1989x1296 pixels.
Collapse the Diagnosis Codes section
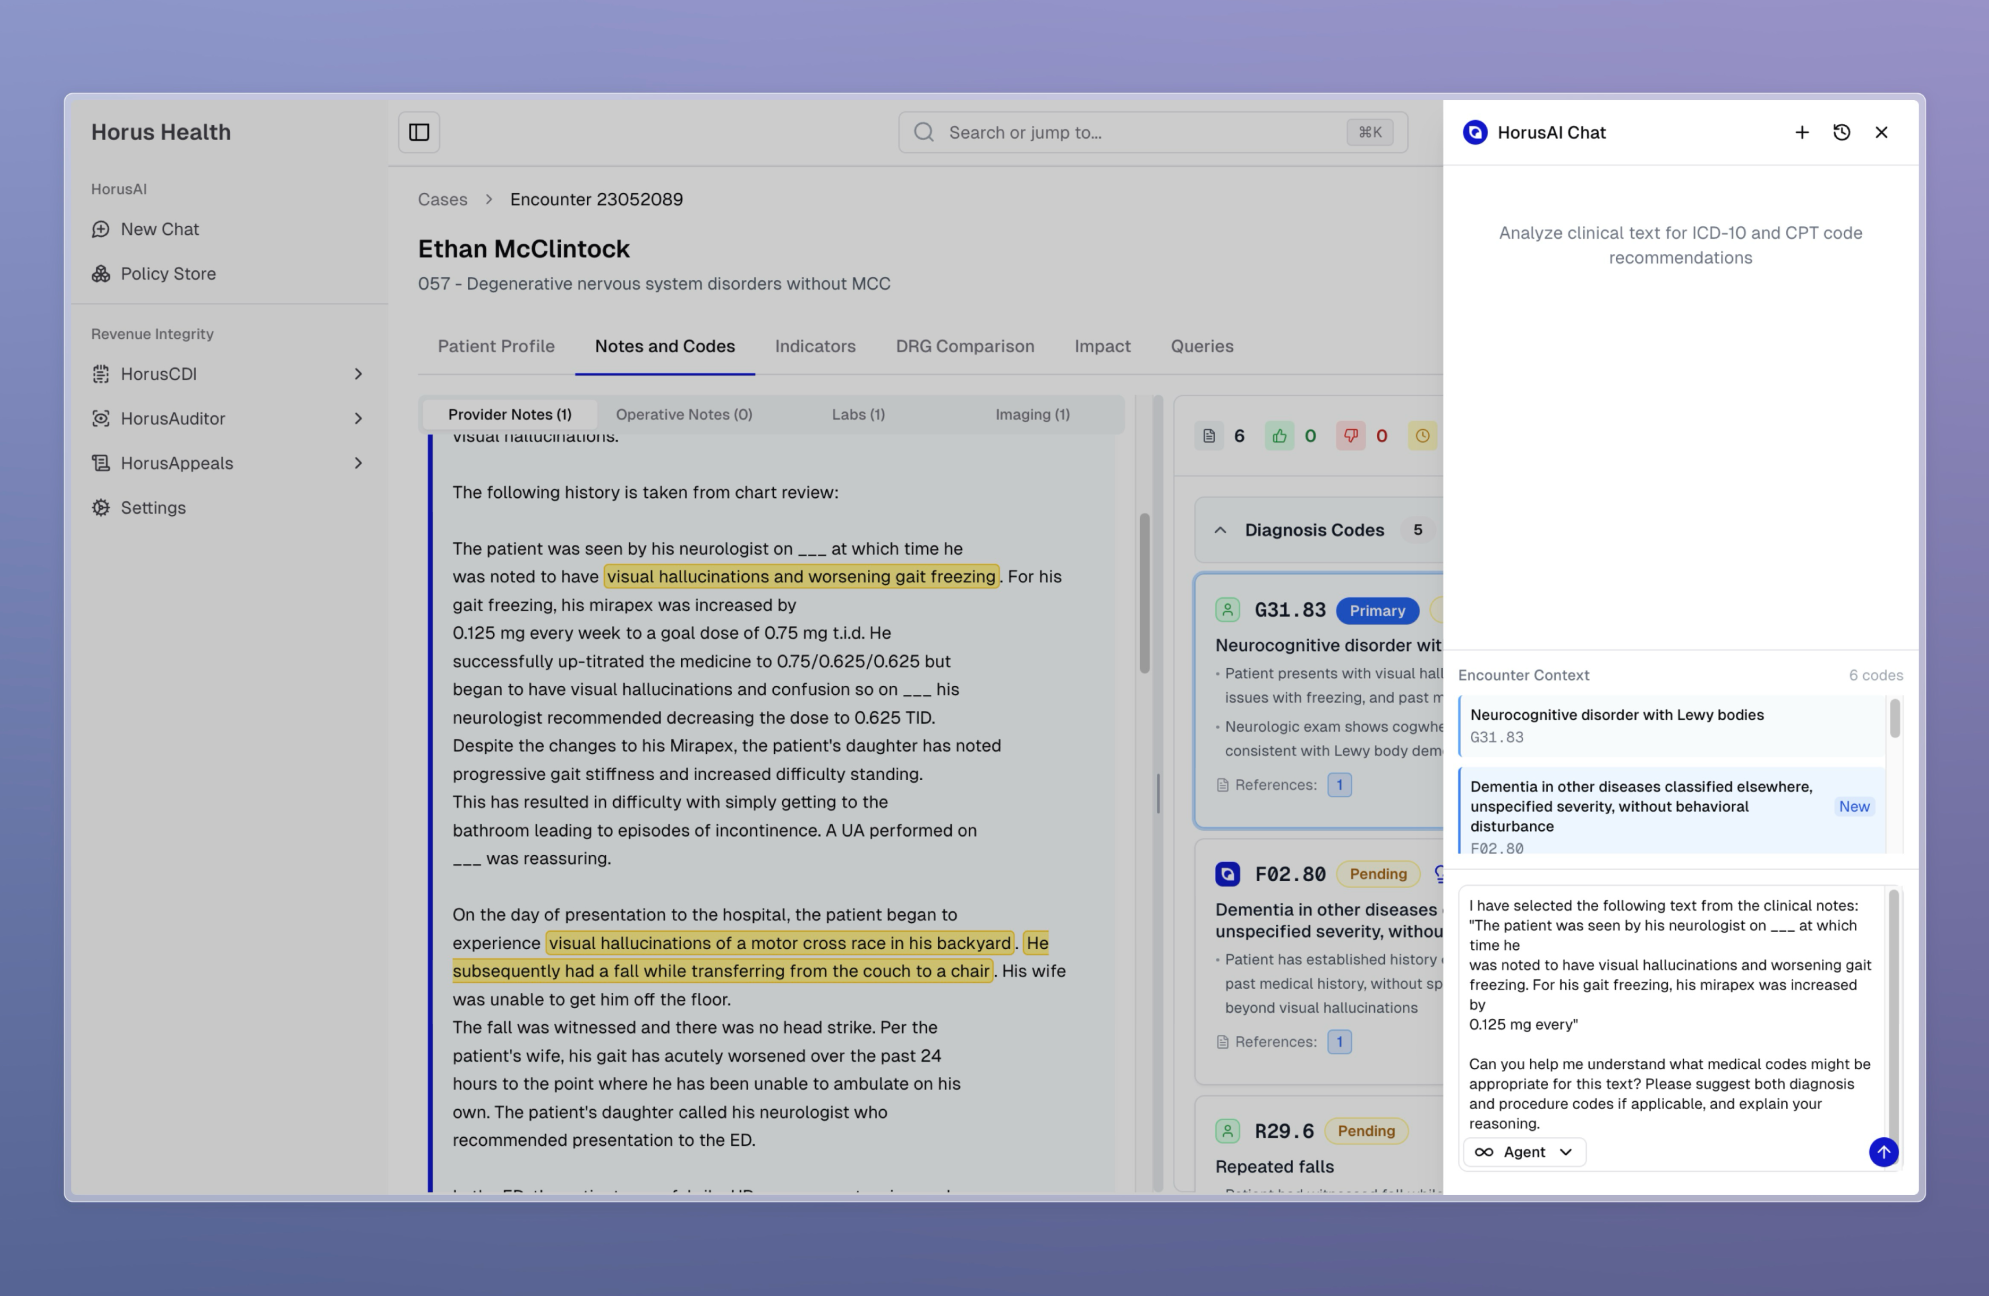pyautogui.click(x=1220, y=530)
